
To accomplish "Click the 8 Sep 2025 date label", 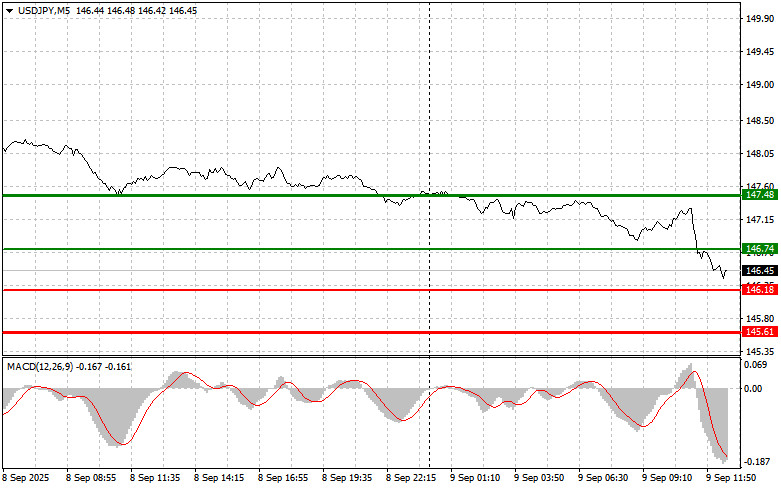I will (29, 479).
